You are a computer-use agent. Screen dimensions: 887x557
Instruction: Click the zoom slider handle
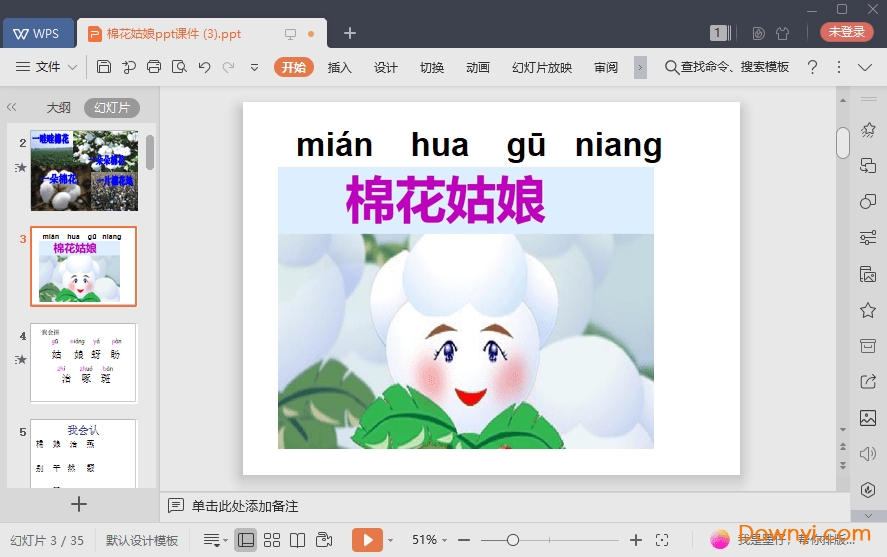tap(513, 540)
